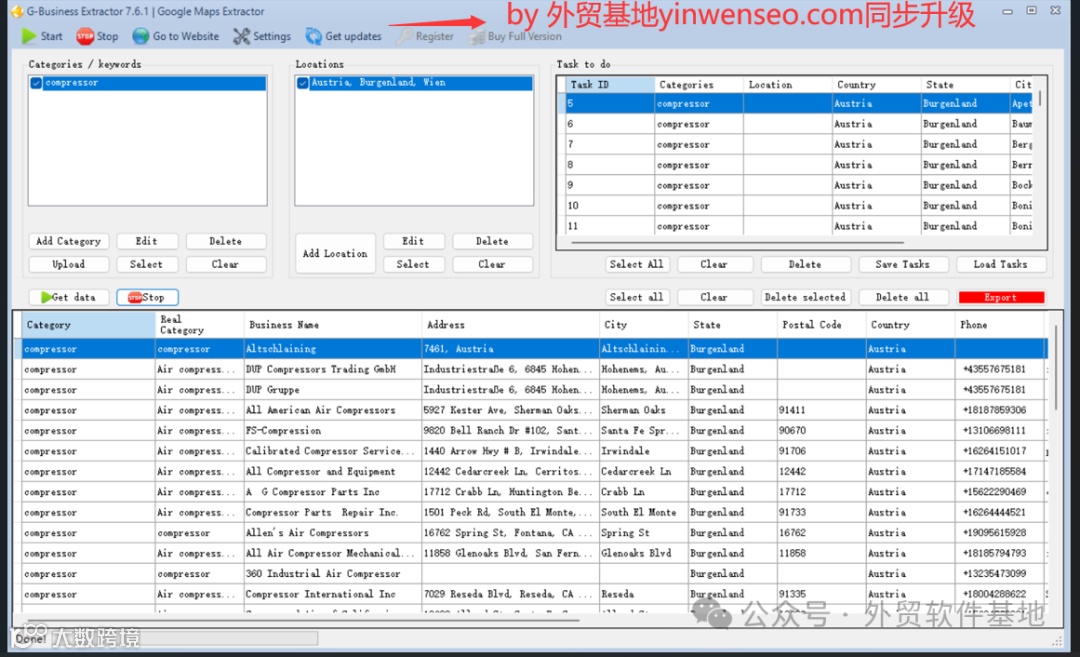
Task: Select Altschlaining business name cell
Action: (332, 349)
